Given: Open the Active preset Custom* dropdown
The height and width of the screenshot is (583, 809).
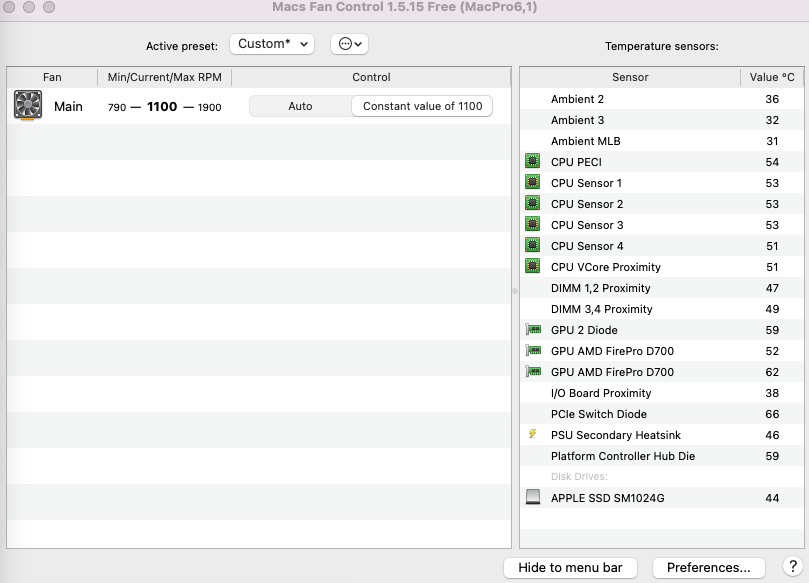Looking at the screenshot, I should click(x=272, y=44).
